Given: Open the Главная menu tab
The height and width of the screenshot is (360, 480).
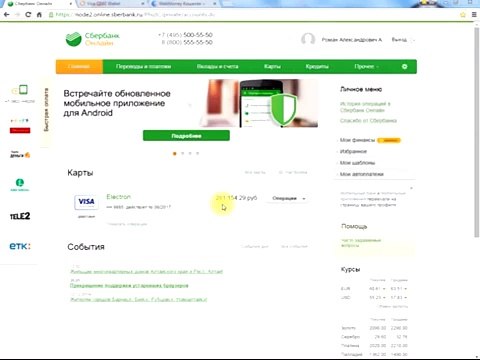Looking at the screenshot, I should [79, 66].
